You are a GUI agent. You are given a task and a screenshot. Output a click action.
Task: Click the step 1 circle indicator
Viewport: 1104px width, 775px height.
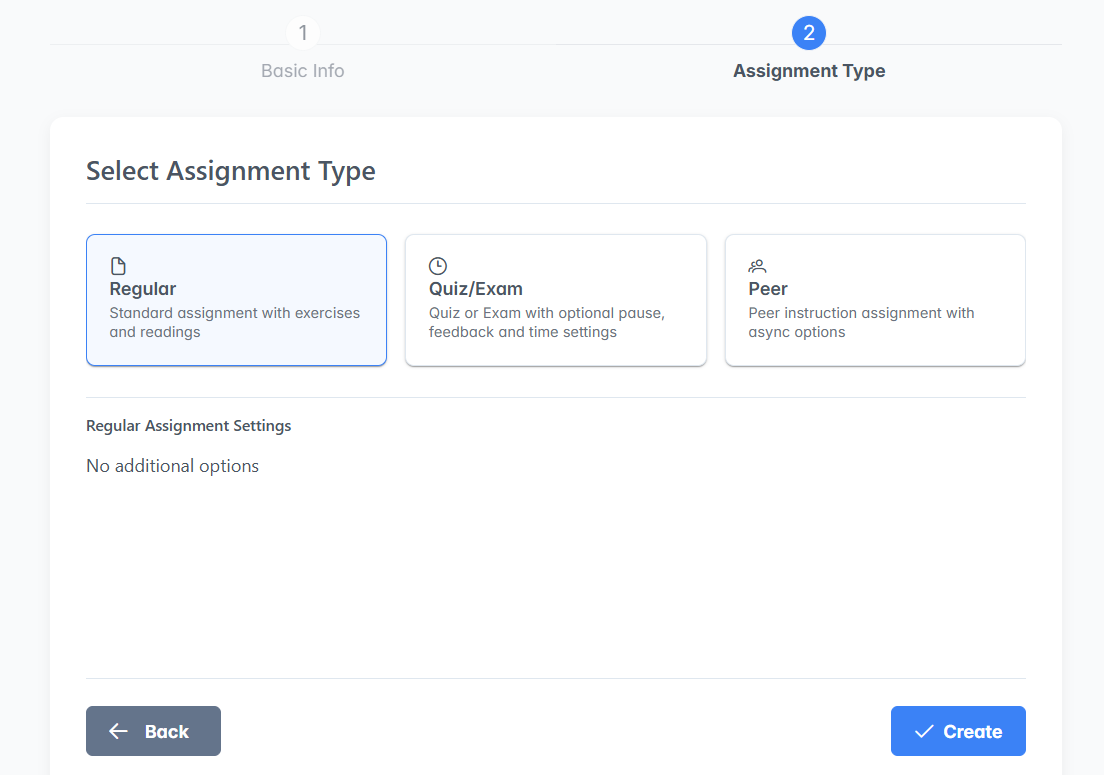coord(303,33)
